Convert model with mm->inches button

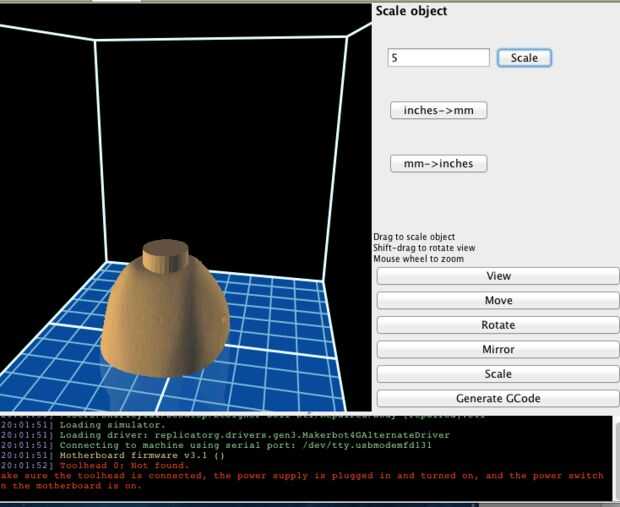point(439,163)
